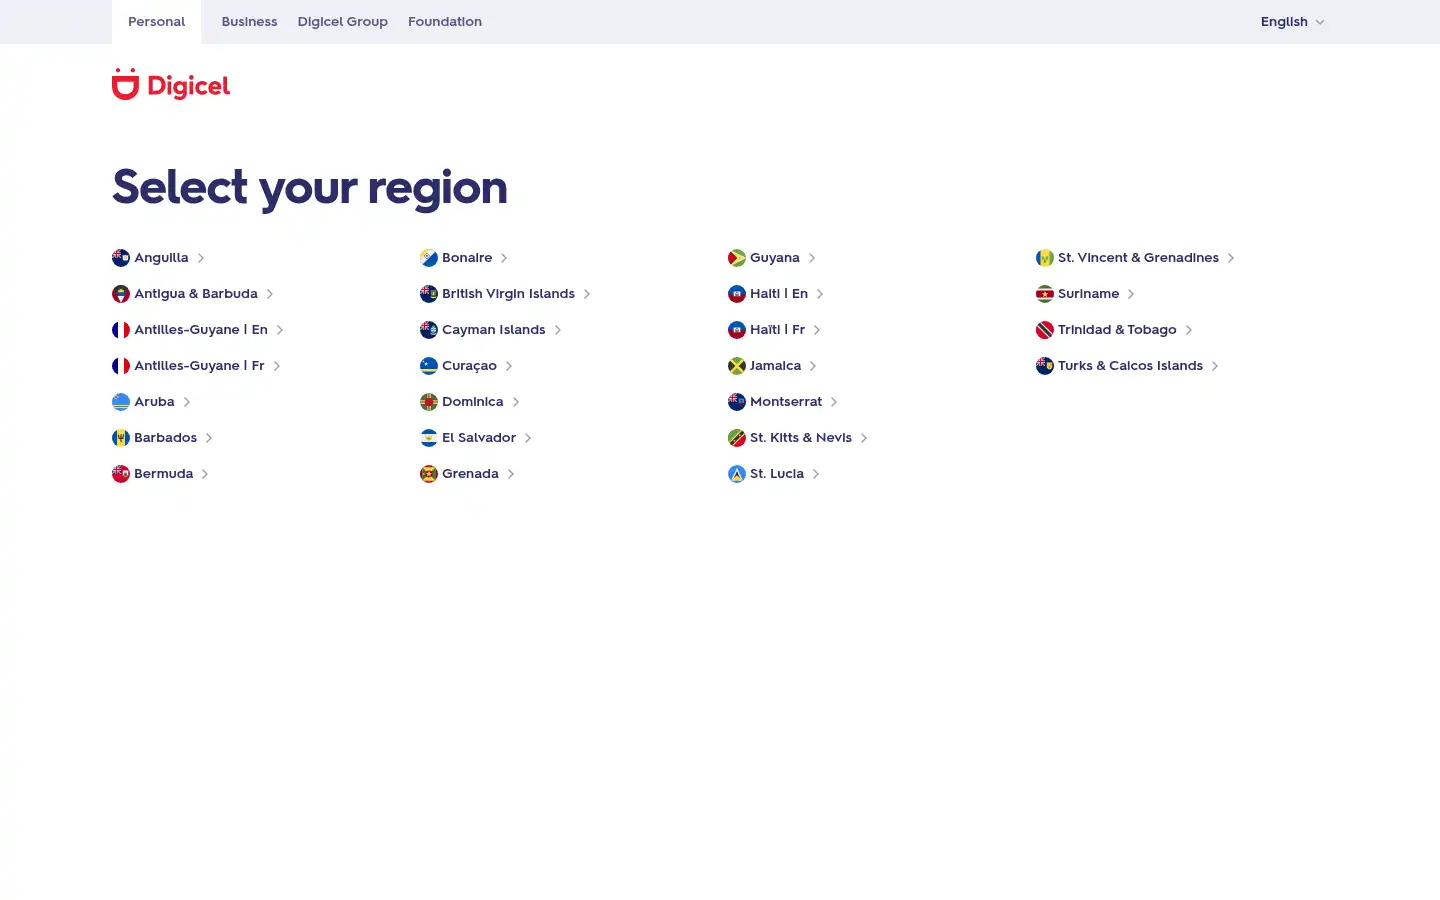
Task: Click the Barbados flag icon
Action: pyautogui.click(x=121, y=438)
